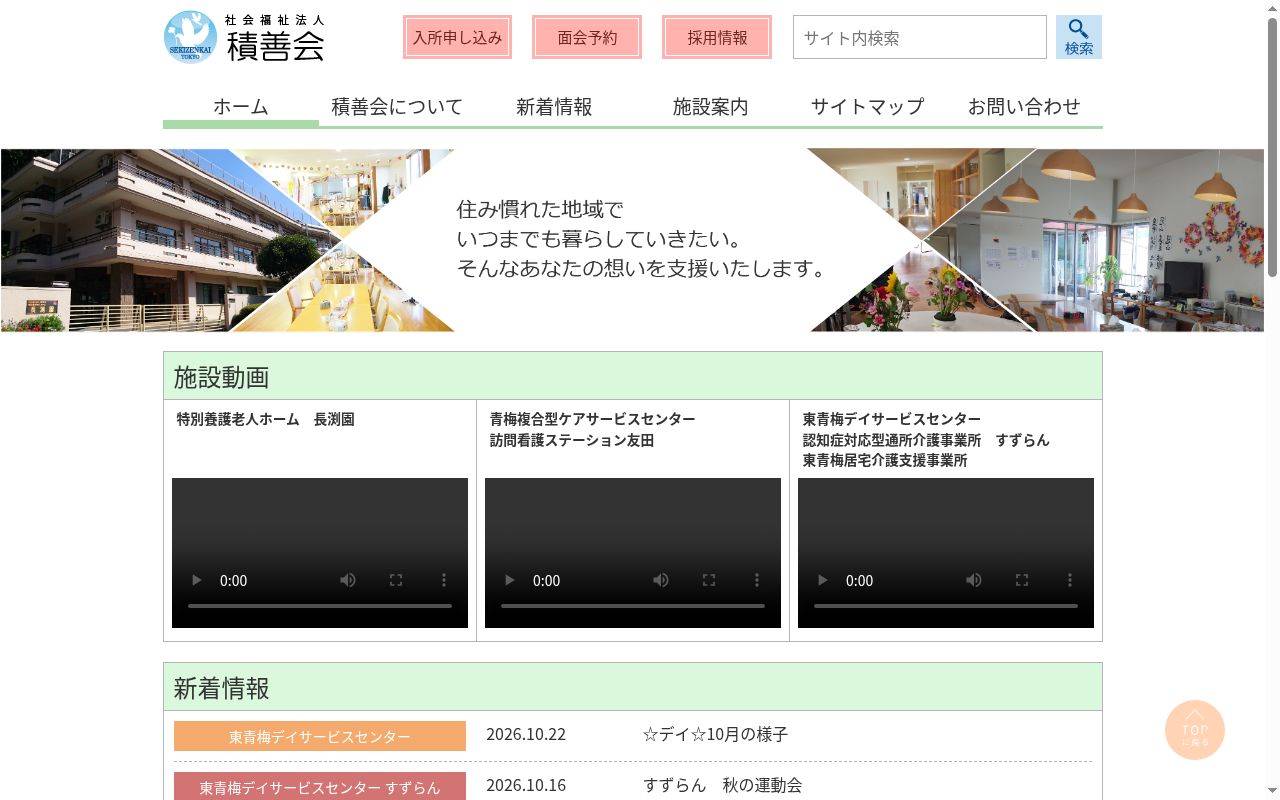Open more options on 訪問看護ステーション友田 video
Viewport: 1280px width, 800px height.
(x=757, y=580)
